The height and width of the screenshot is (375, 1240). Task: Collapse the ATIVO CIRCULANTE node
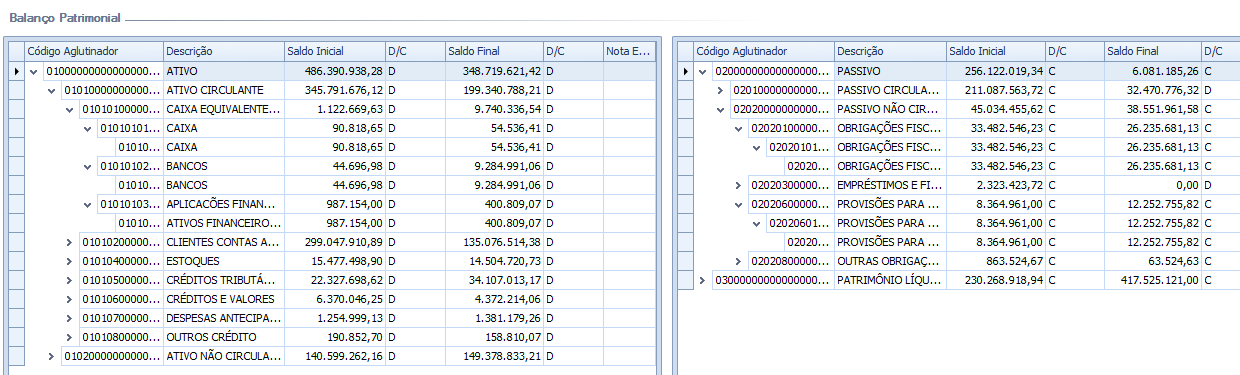(x=51, y=90)
